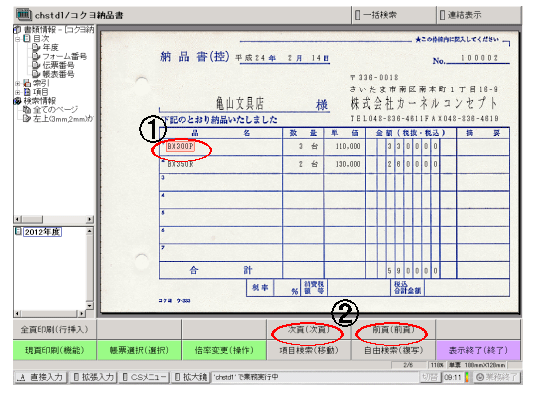Click the 検索情報 node icon
The height and width of the screenshot is (393, 537).
click(17, 101)
